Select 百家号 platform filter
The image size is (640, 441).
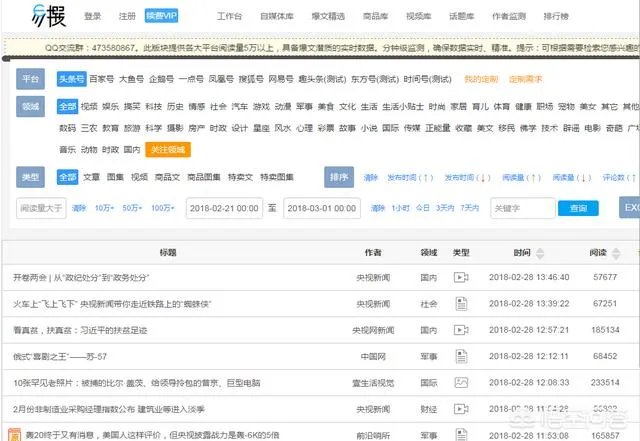(x=102, y=79)
